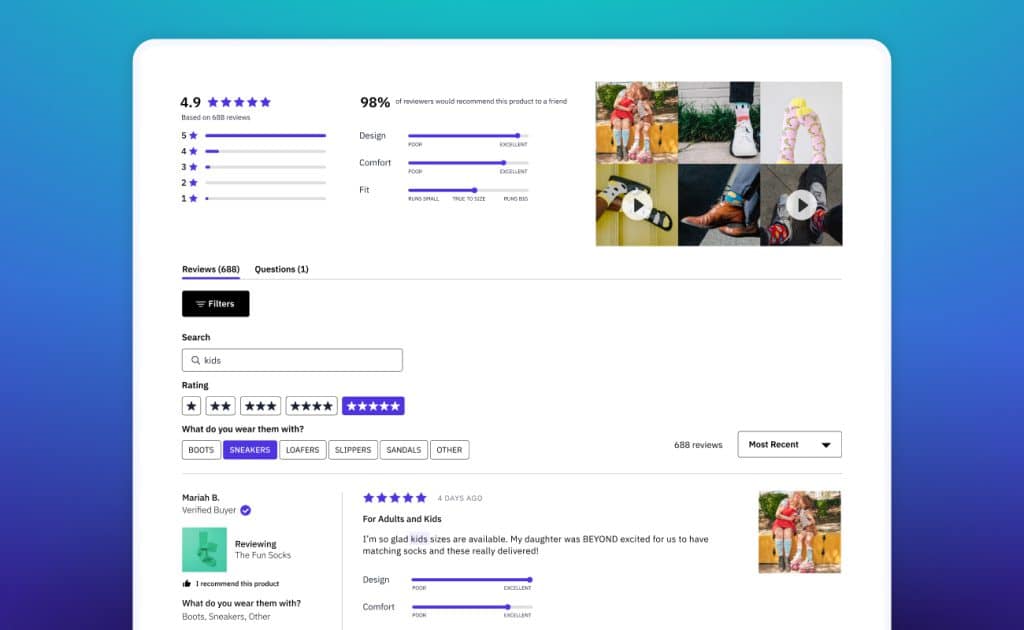Click The Fun Socks product name

[263, 556]
